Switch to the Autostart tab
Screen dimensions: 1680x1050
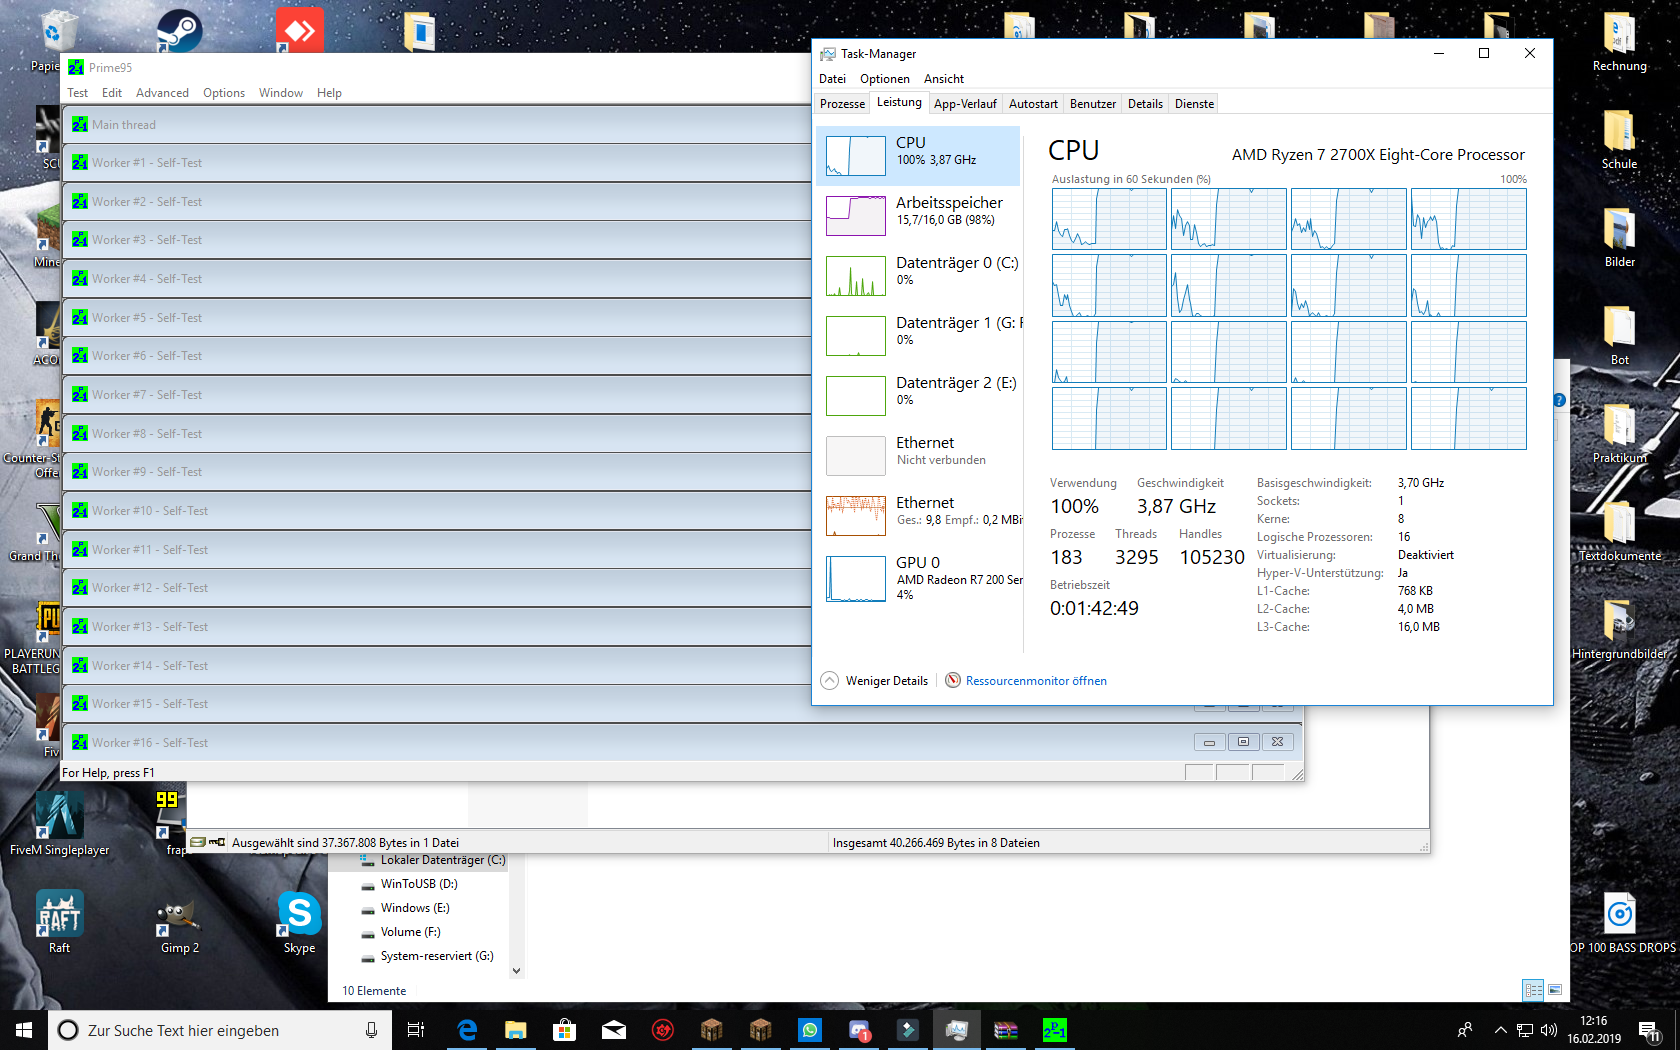[1033, 104]
